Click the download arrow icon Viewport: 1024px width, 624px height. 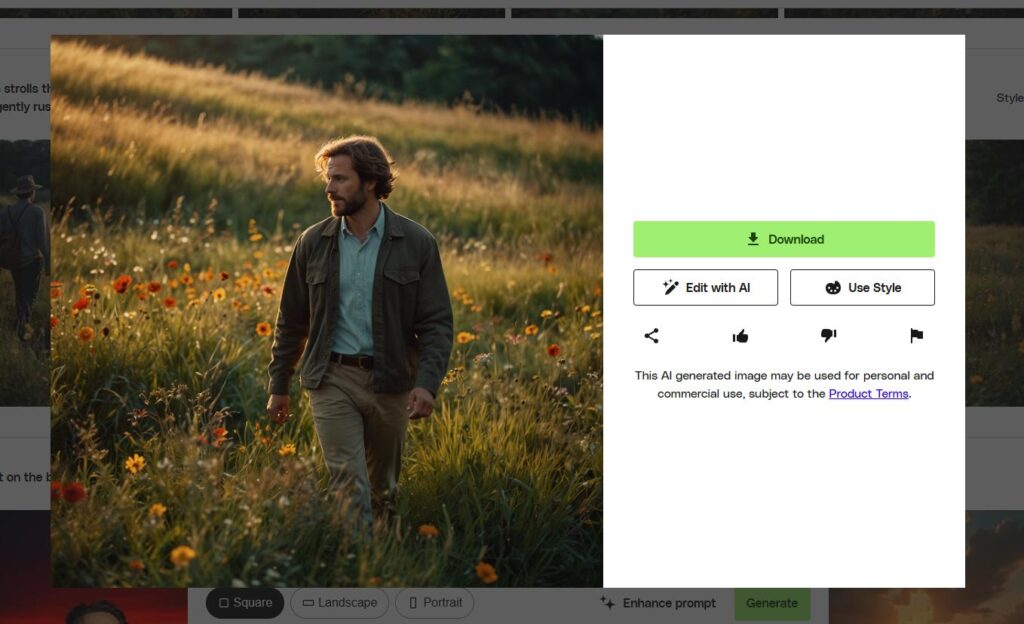[751, 239]
